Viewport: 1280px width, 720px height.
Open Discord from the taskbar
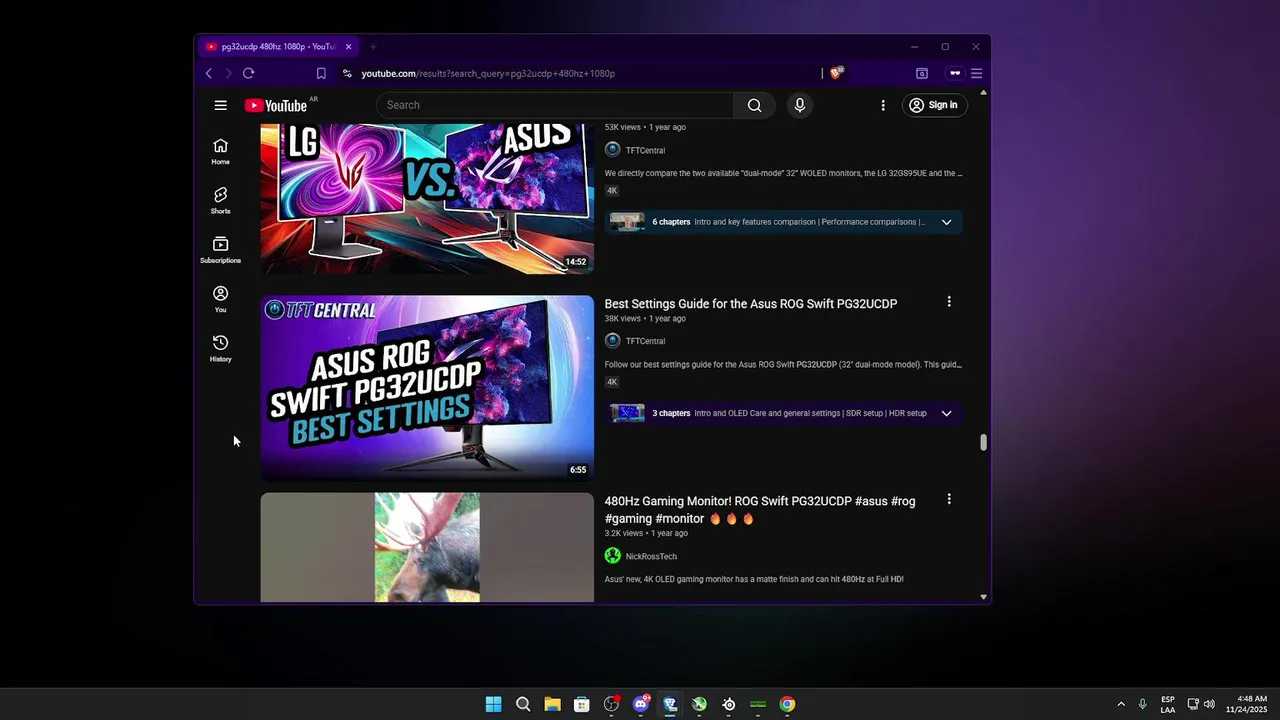click(x=641, y=704)
